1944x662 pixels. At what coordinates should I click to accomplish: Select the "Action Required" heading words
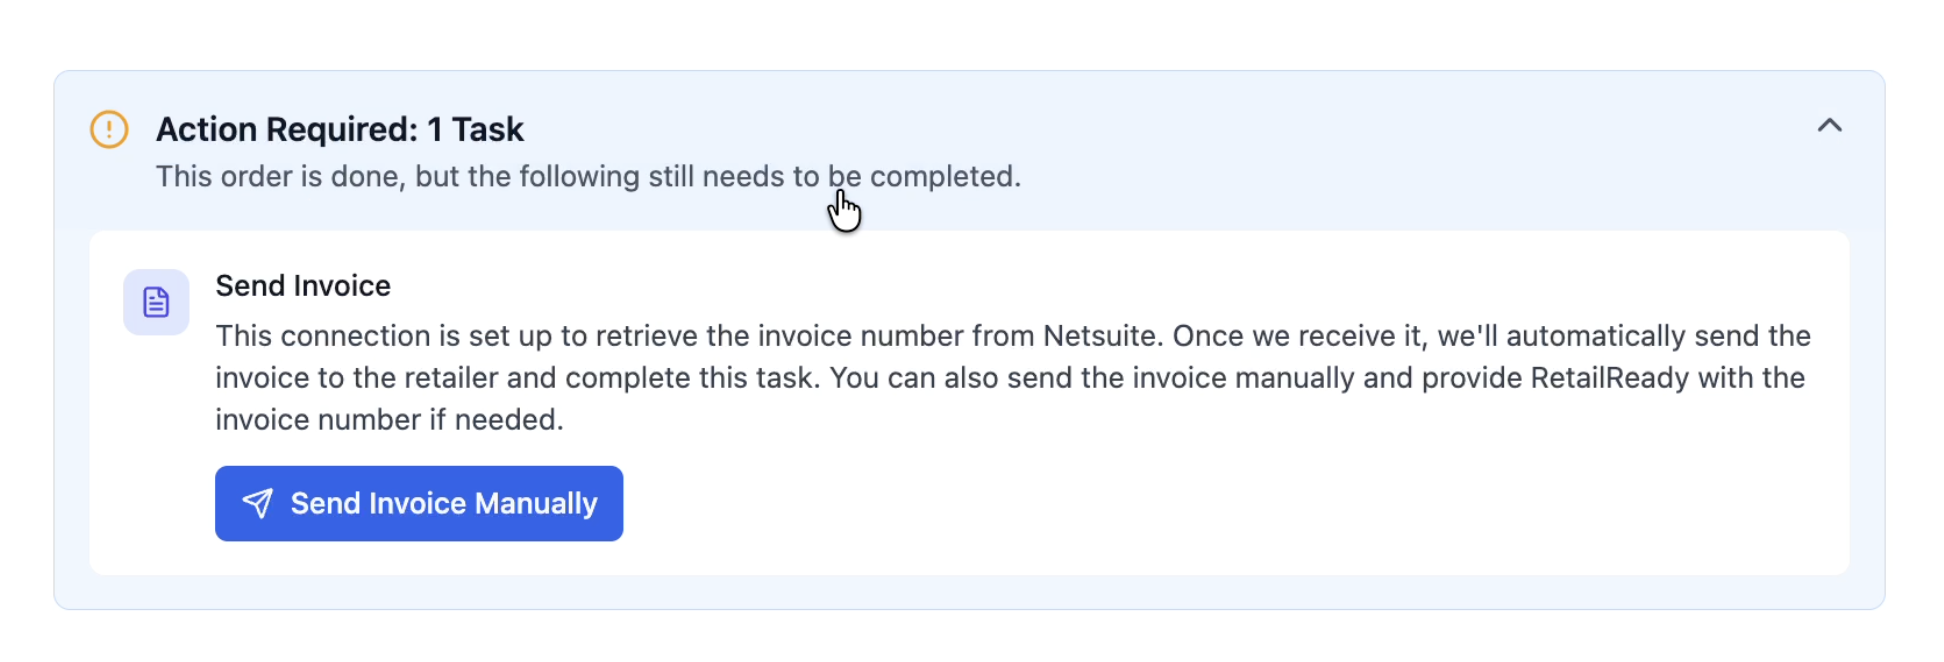[x=287, y=129]
